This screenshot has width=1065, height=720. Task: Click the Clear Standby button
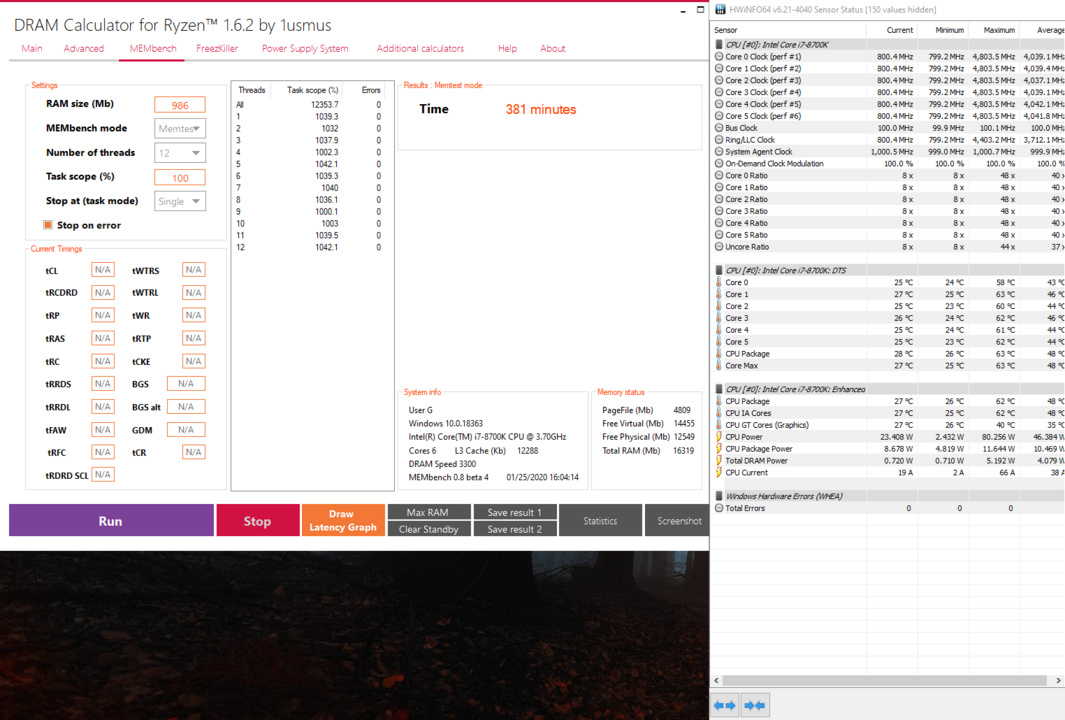click(x=428, y=529)
